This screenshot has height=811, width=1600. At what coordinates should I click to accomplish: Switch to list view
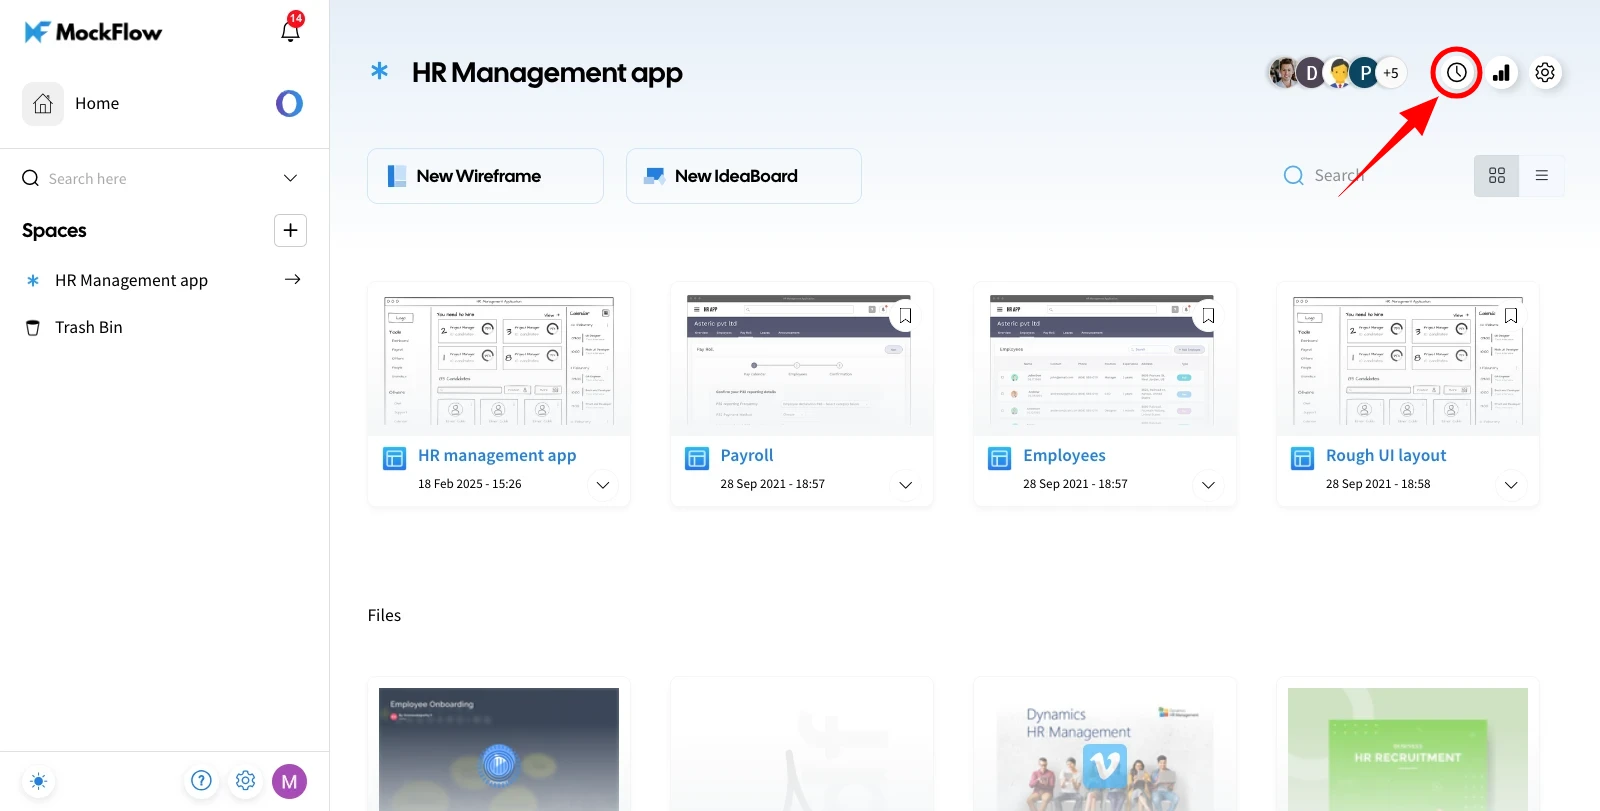point(1542,176)
